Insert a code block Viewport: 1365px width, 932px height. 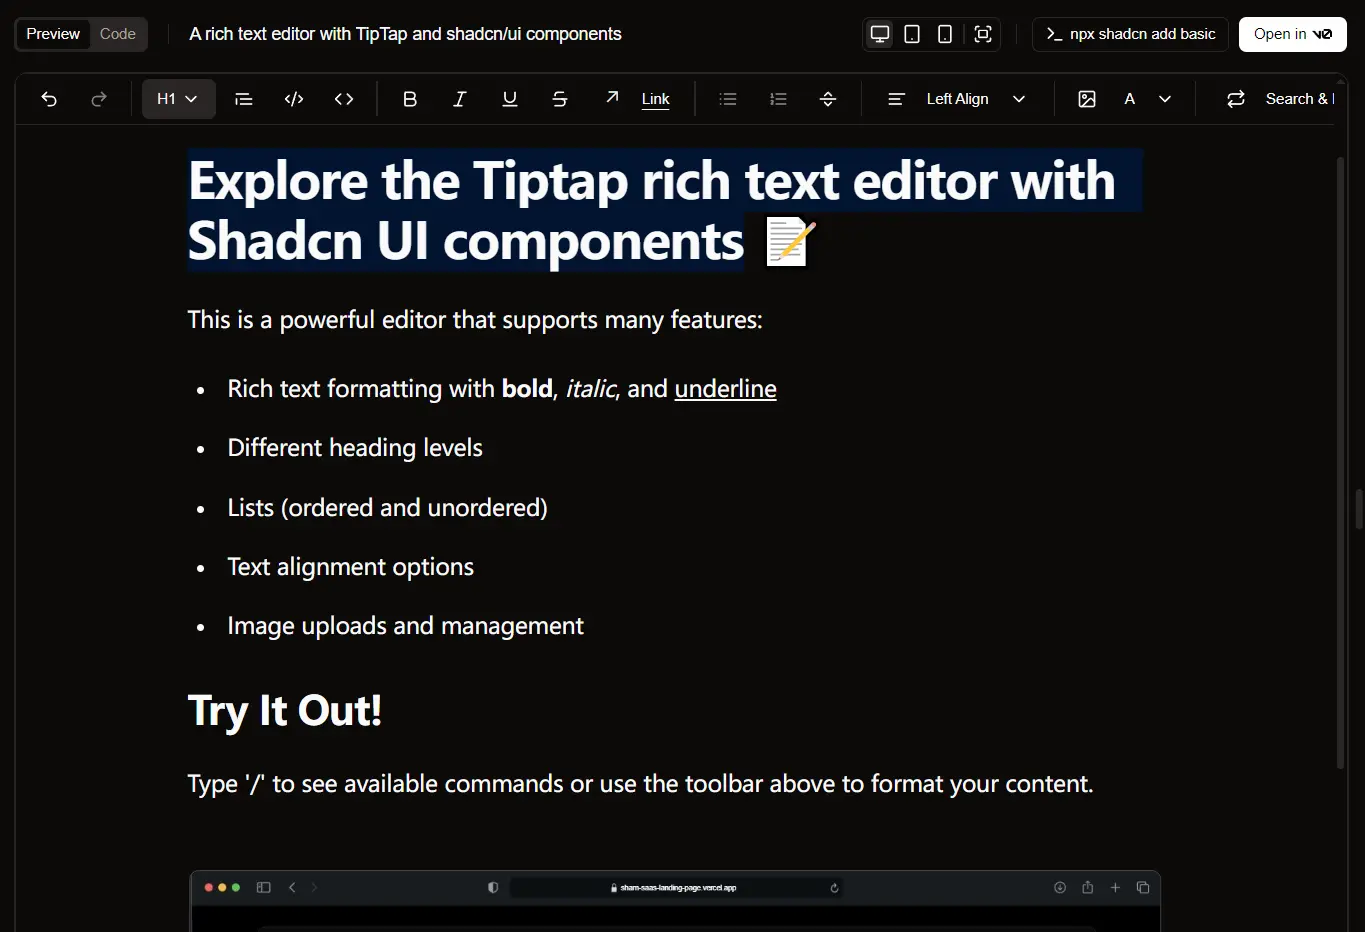pos(294,99)
